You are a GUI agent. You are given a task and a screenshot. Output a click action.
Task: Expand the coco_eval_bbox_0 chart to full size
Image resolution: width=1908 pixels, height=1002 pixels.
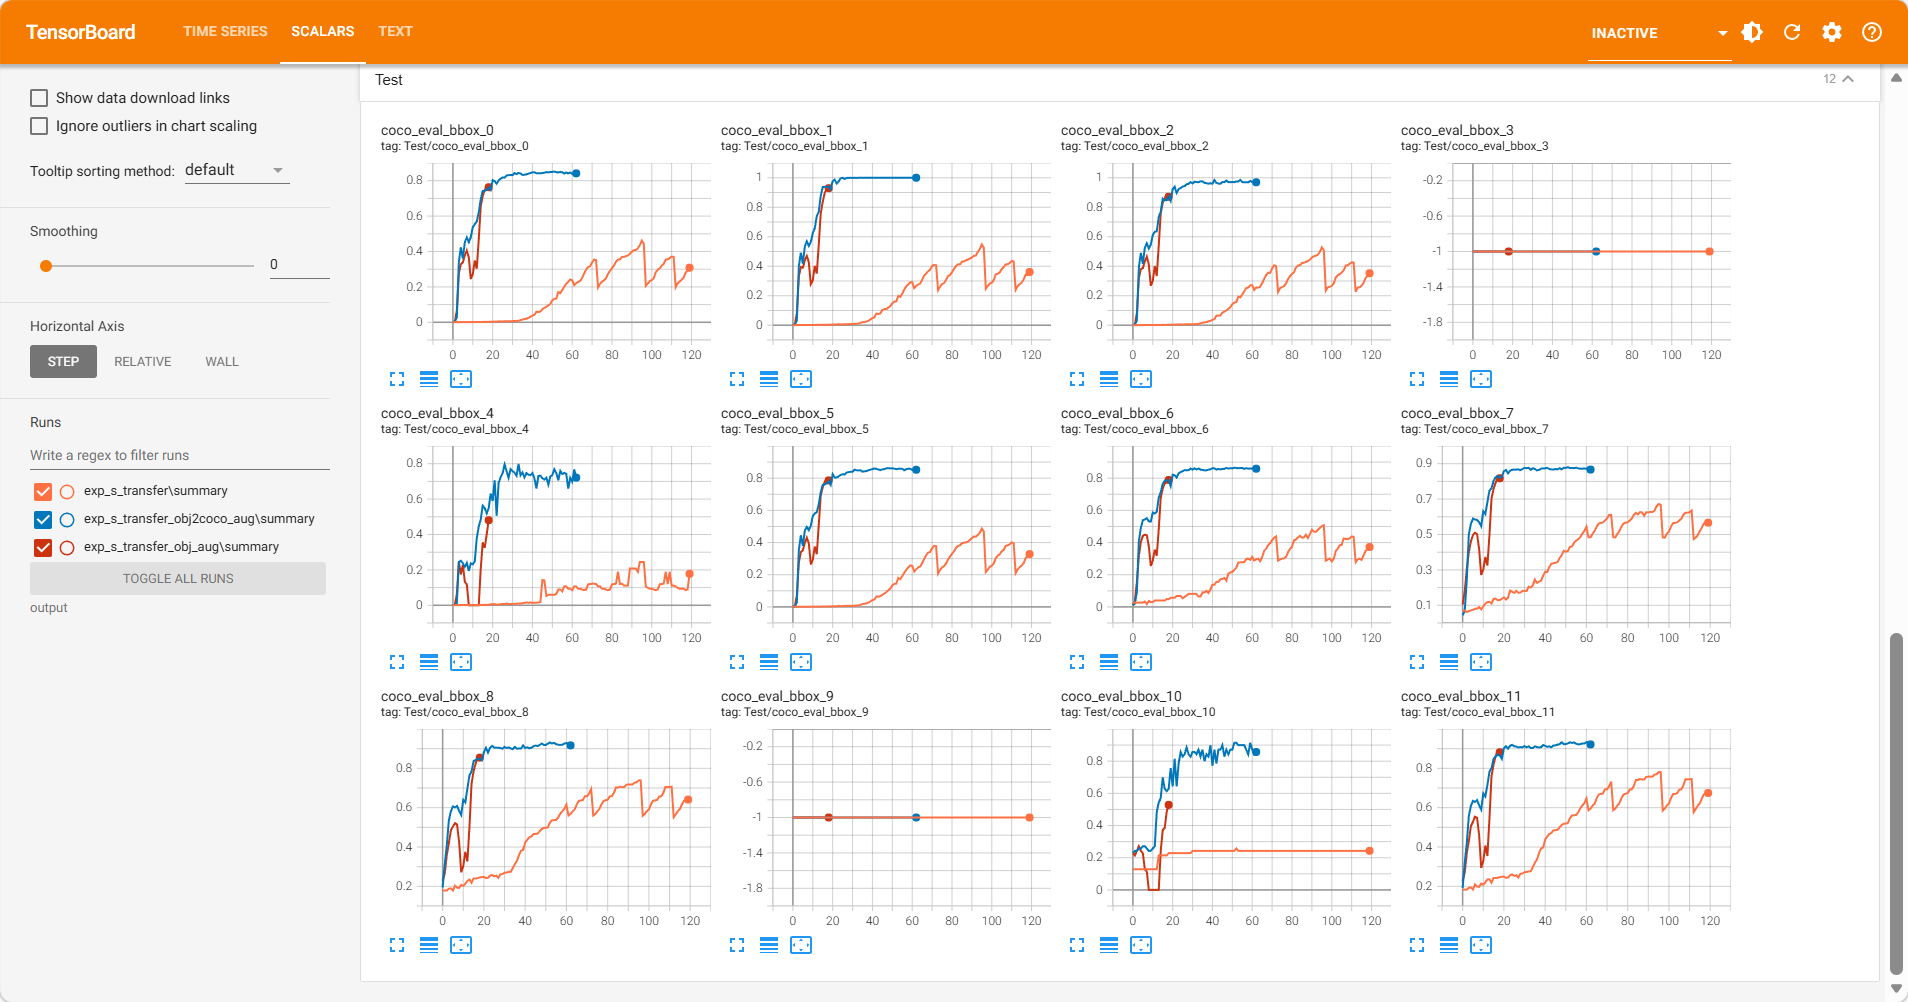[x=397, y=379]
